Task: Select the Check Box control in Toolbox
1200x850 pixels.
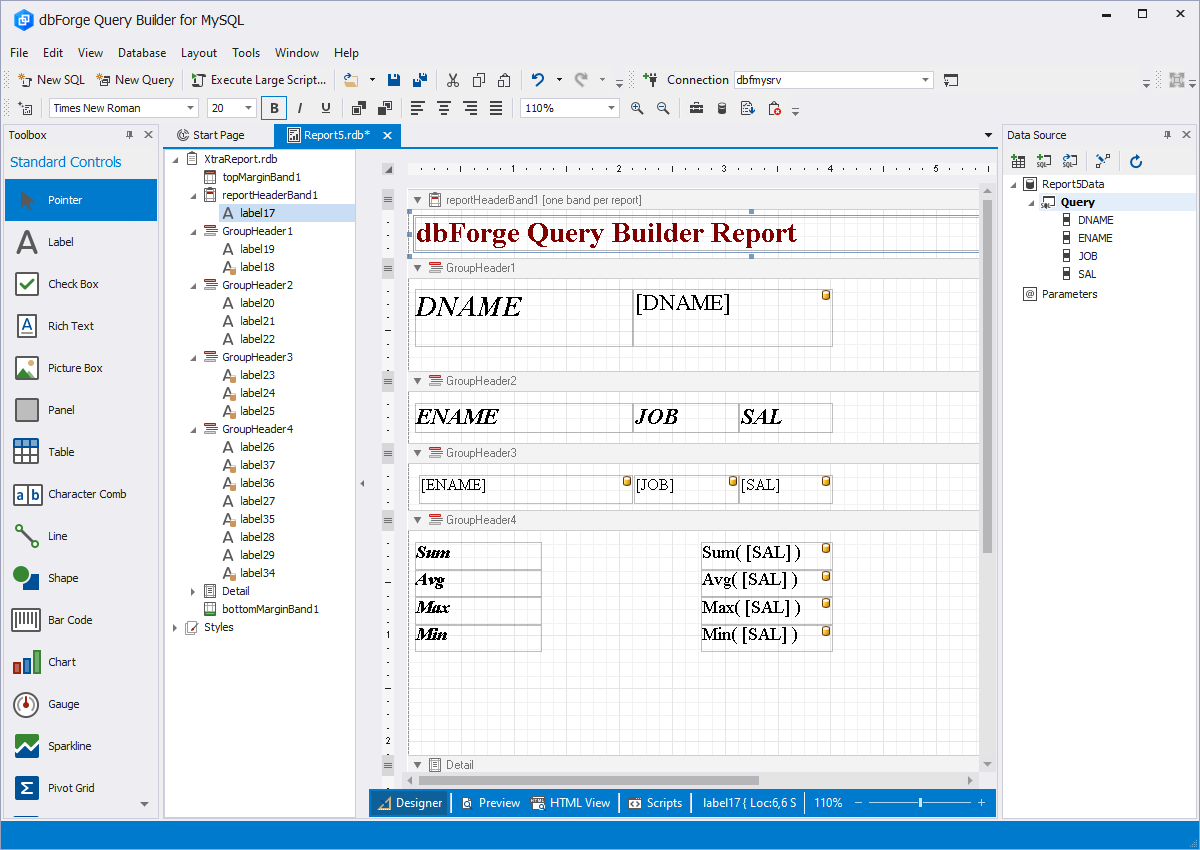Action: (x=81, y=284)
